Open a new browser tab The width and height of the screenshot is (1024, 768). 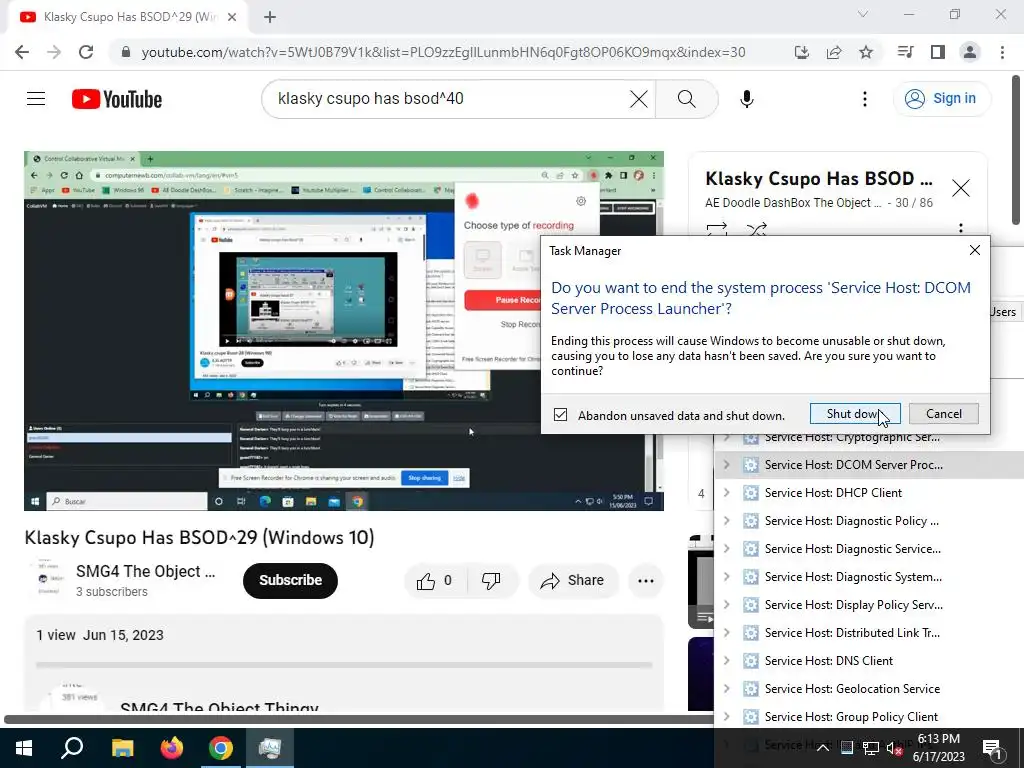coord(270,17)
